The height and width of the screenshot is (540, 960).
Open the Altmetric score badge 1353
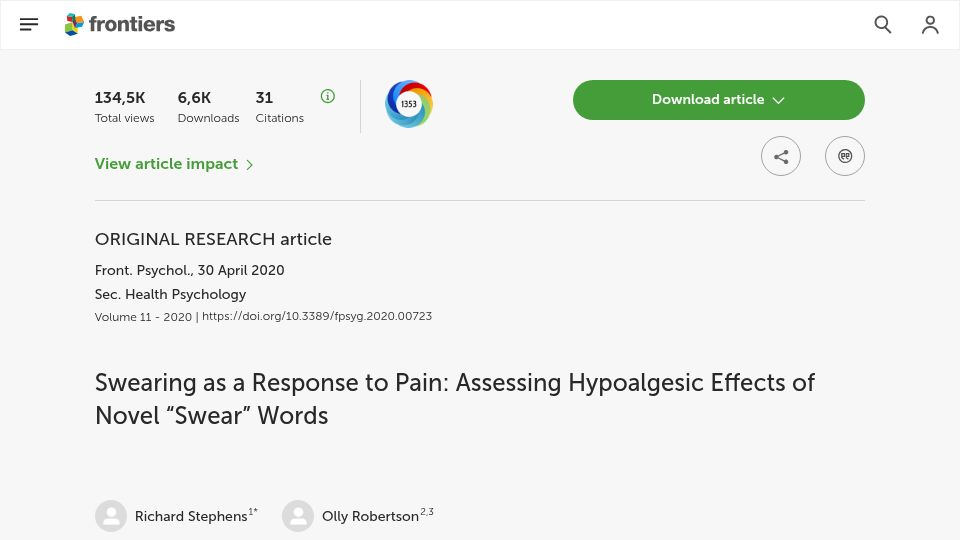409,104
